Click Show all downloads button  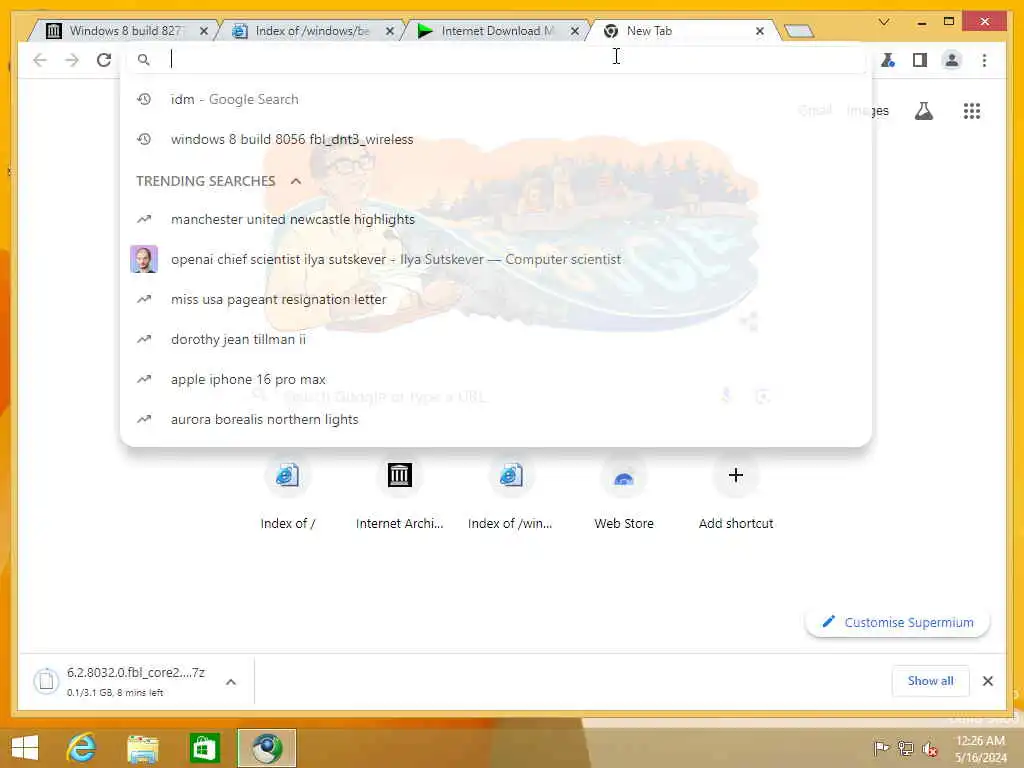(930, 681)
